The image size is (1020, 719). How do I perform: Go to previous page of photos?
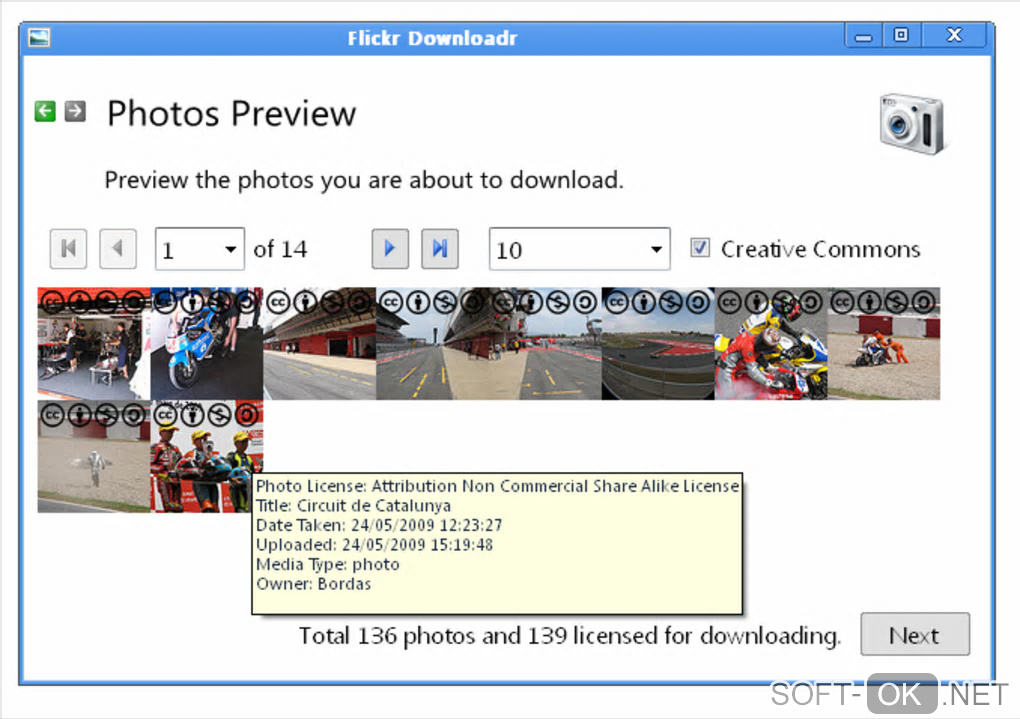click(x=118, y=249)
